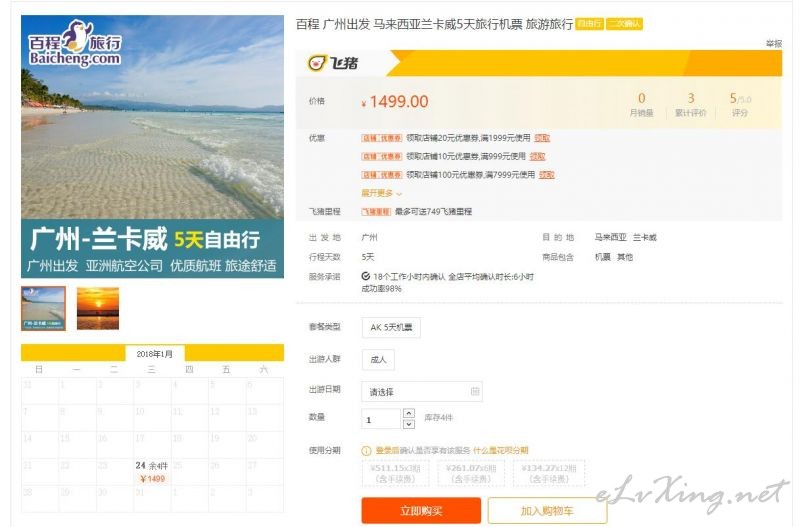This screenshot has height=527, width=800.
Task: Click 立即购买 buy now button
Action: click(421, 511)
